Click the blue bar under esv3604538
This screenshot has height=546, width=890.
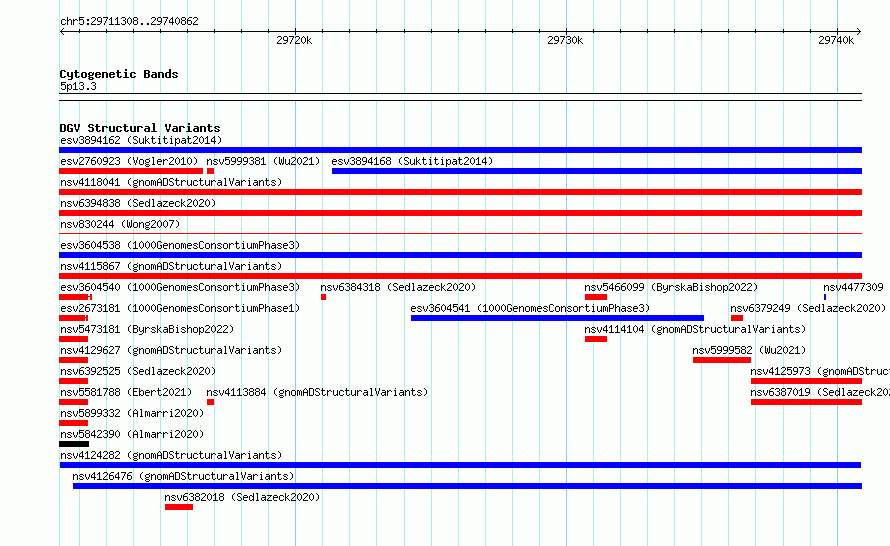[460, 255]
